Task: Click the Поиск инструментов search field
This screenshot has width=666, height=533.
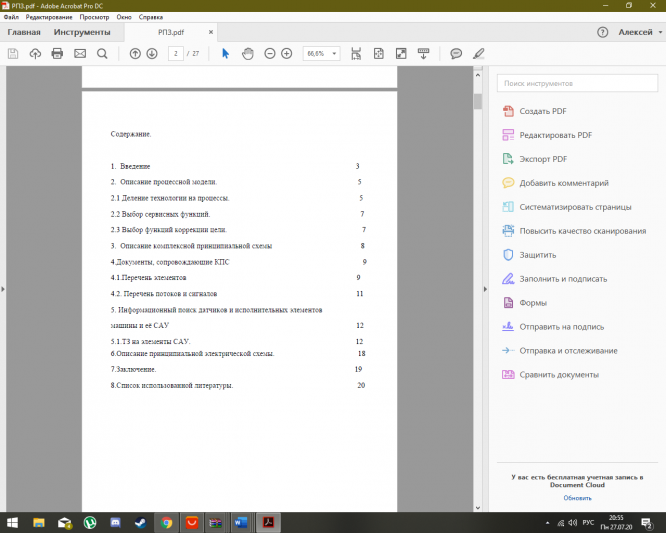Action: pyautogui.click(x=575, y=84)
